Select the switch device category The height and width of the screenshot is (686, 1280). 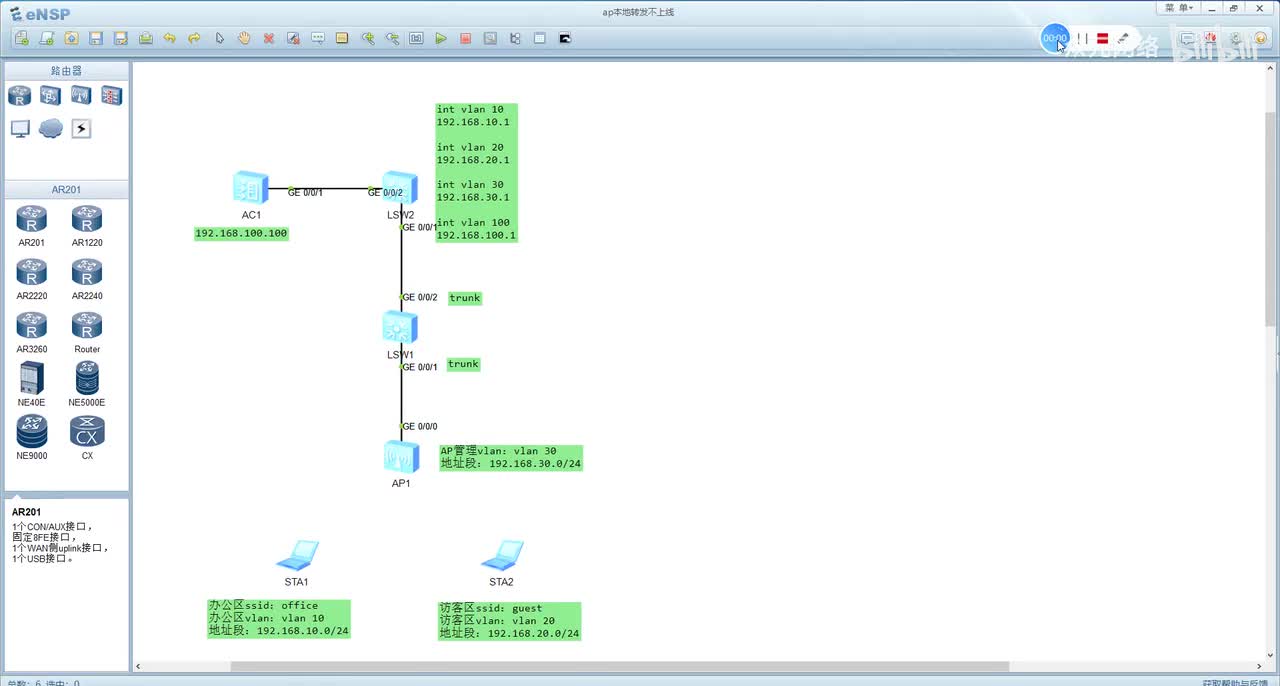coord(50,95)
